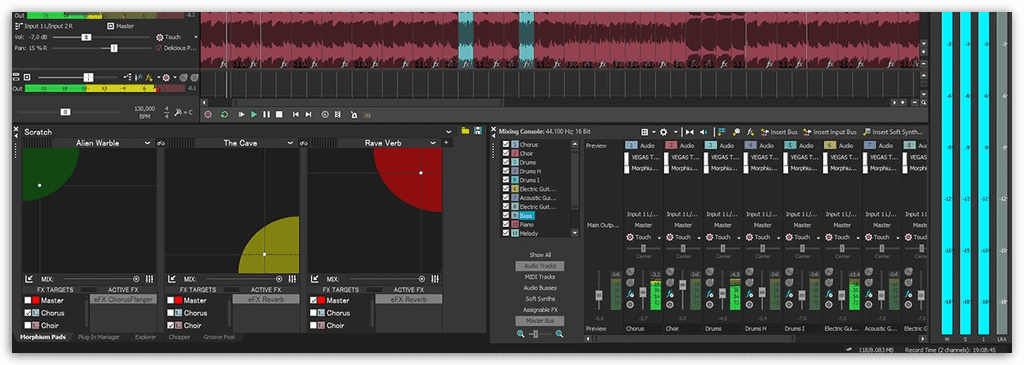Switch to the Plug-In Manager tab
1024x365 pixels.
[x=98, y=338]
